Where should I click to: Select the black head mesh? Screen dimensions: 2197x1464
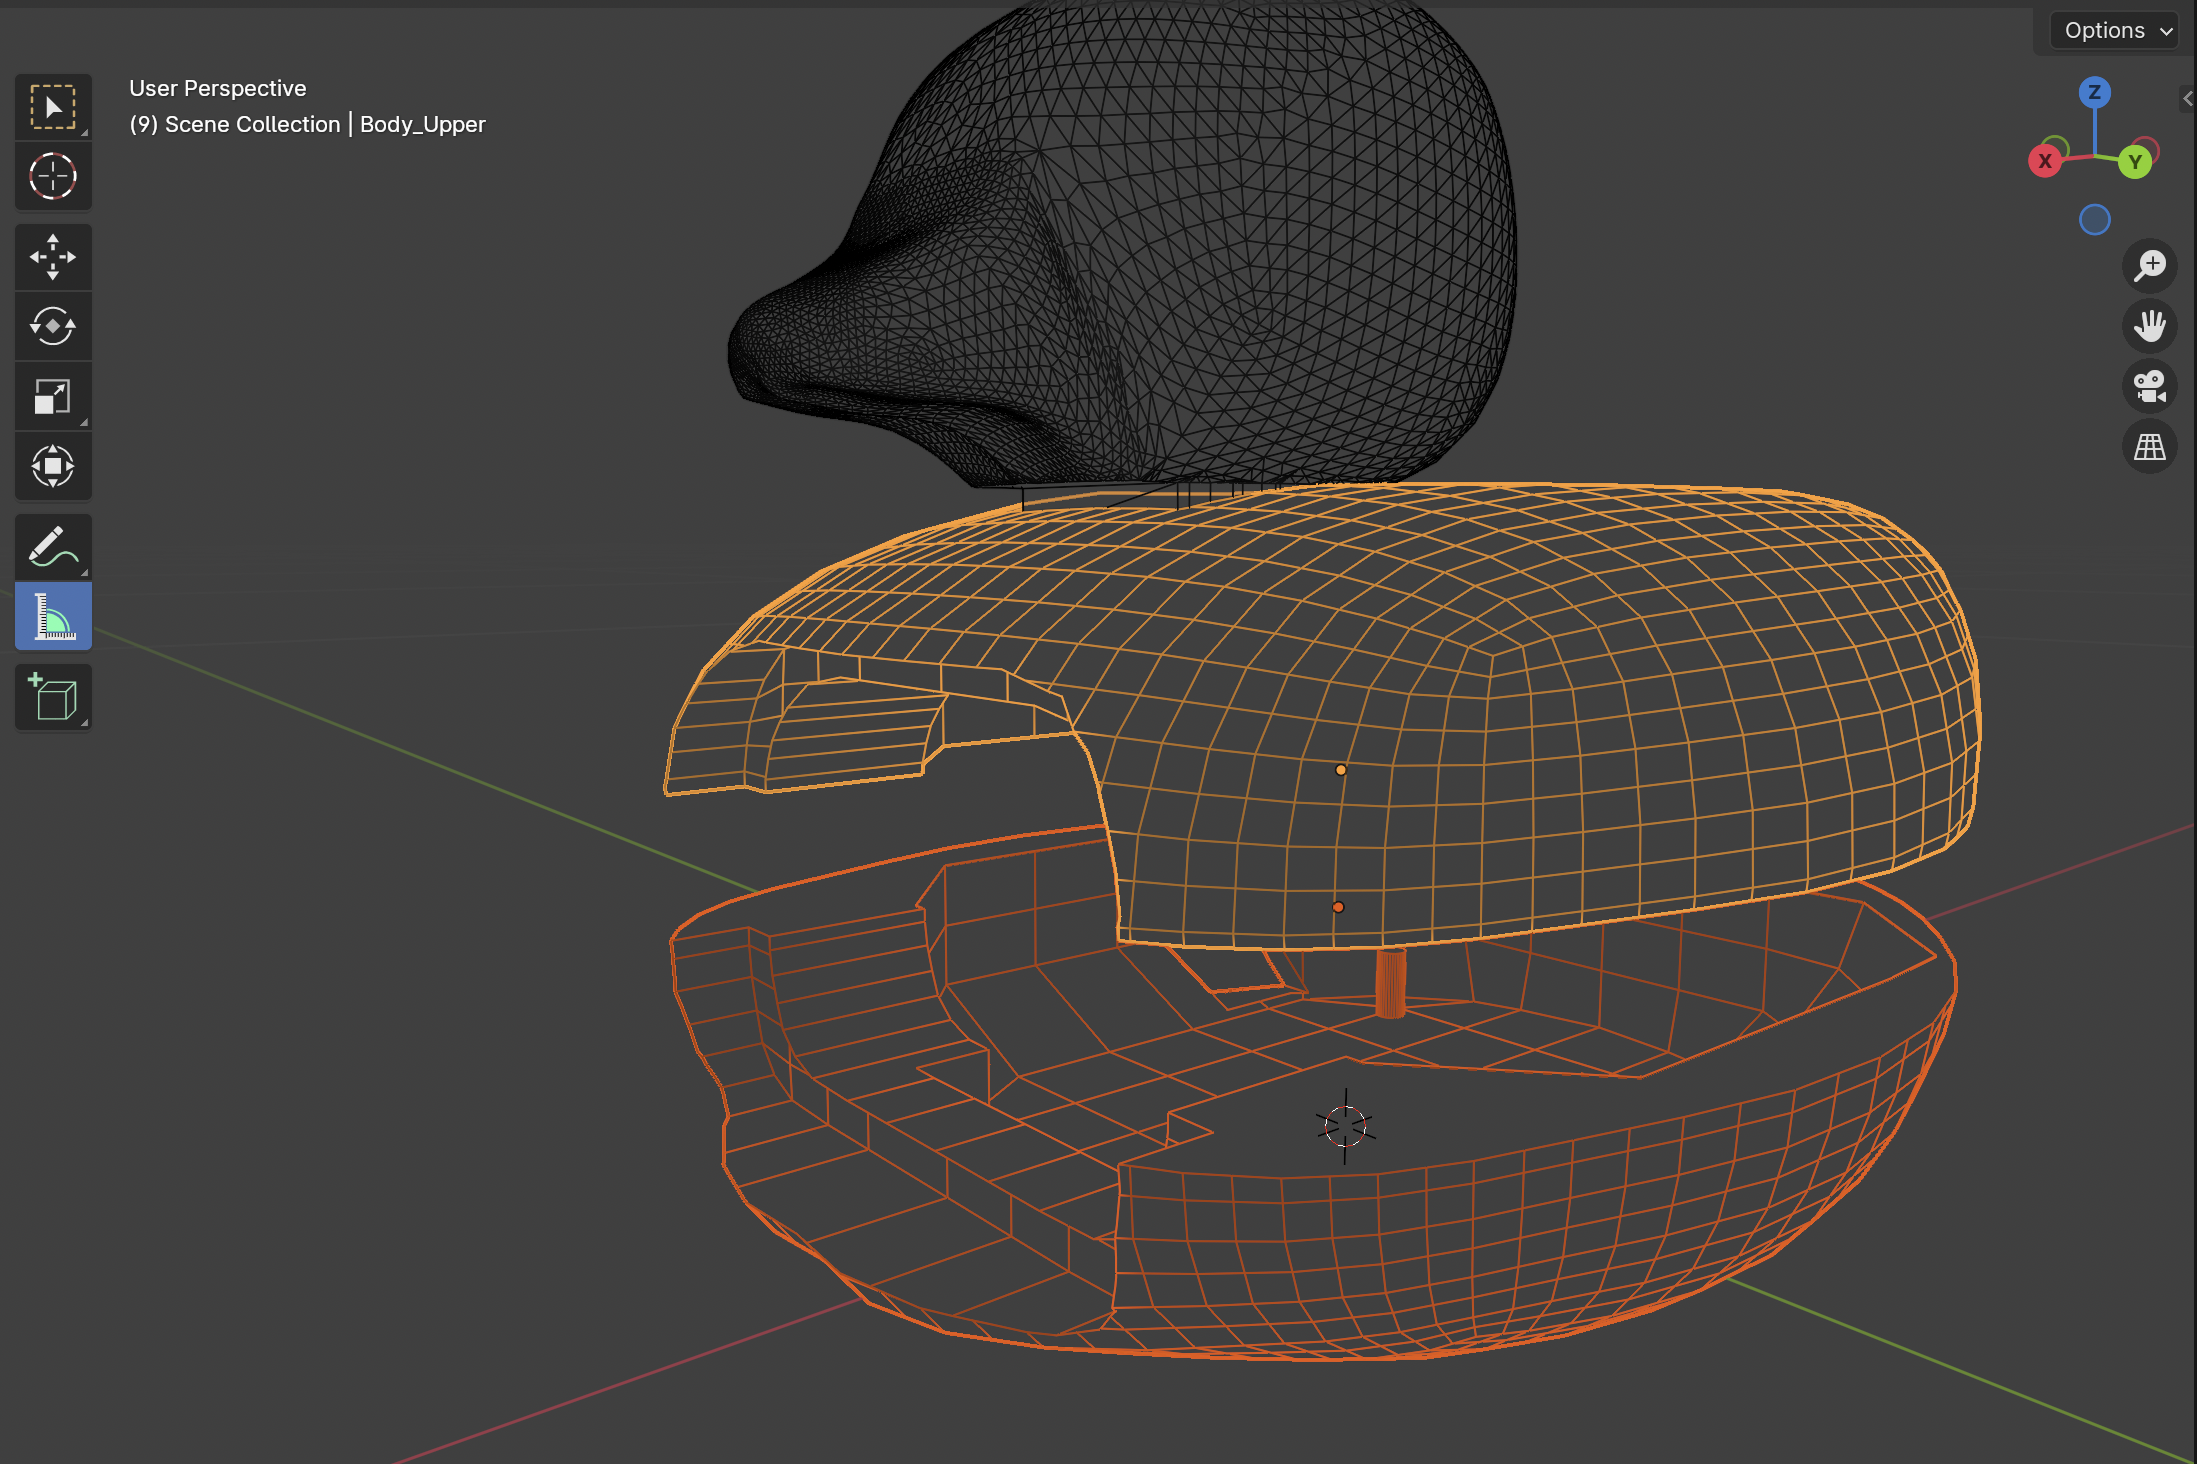[x=1150, y=250]
